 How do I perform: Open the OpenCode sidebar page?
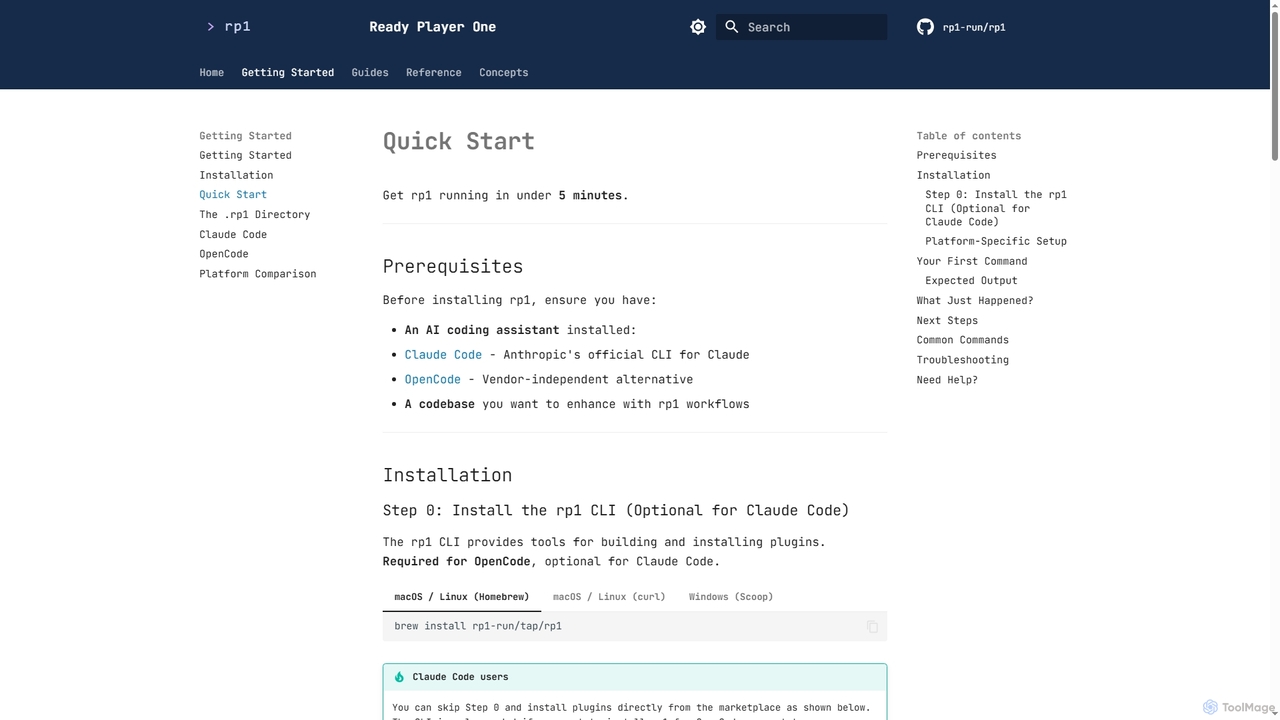point(224,254)
